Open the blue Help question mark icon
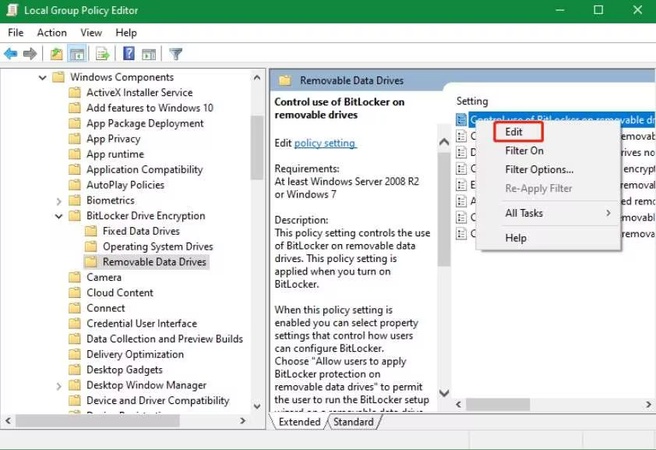The image size is (656, 450). [129, 54]
